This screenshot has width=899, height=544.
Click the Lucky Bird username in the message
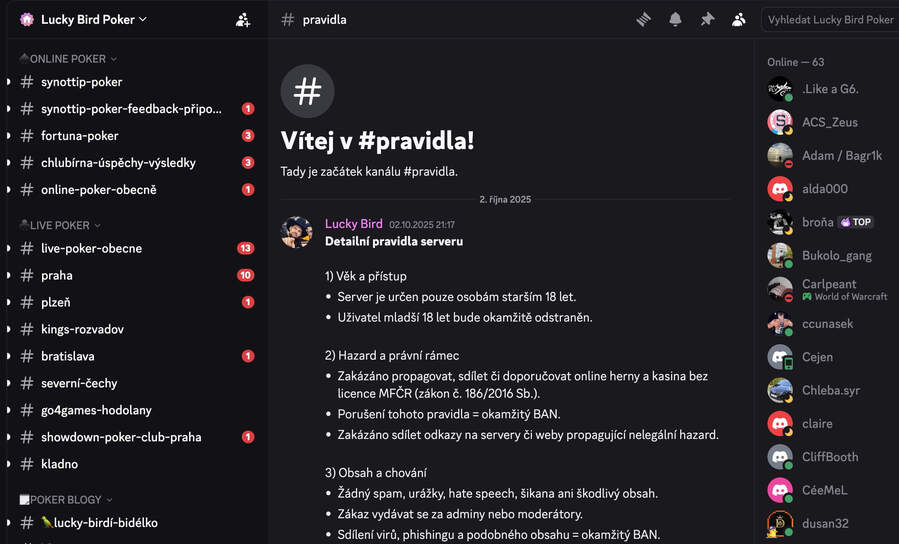point(353,224)
